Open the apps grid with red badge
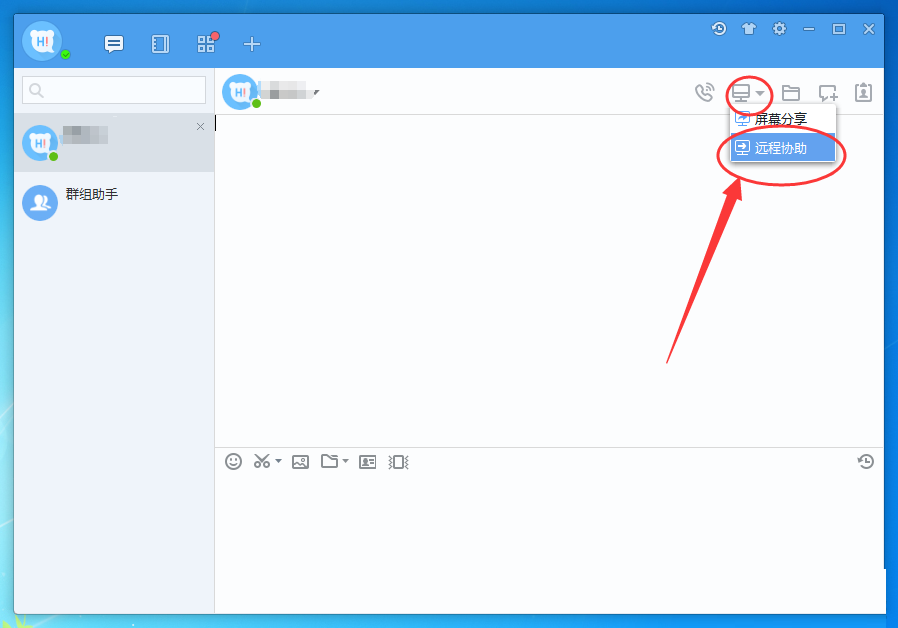The image size is (898, 628). (x=206, y=44)
